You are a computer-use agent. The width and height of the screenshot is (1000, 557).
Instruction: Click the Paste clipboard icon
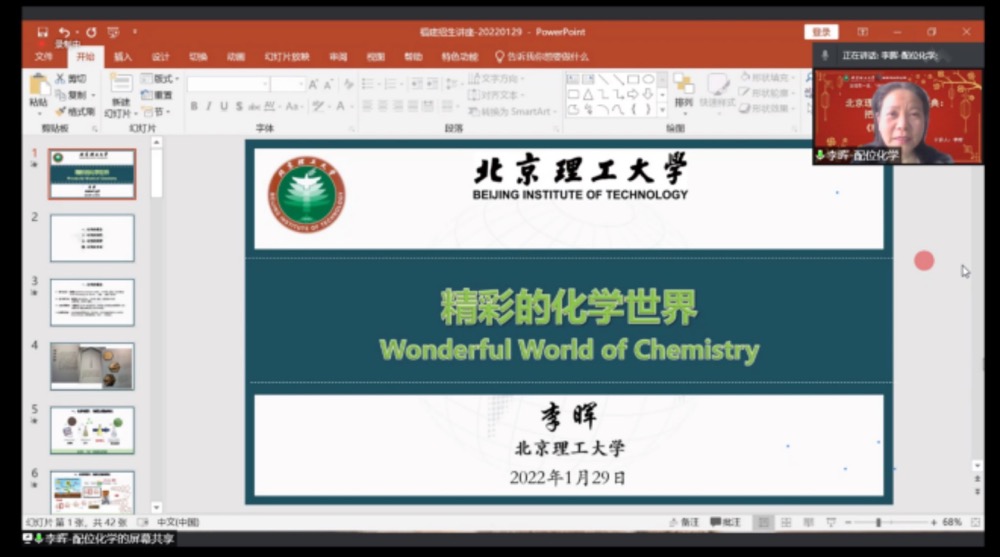point(39,85)
